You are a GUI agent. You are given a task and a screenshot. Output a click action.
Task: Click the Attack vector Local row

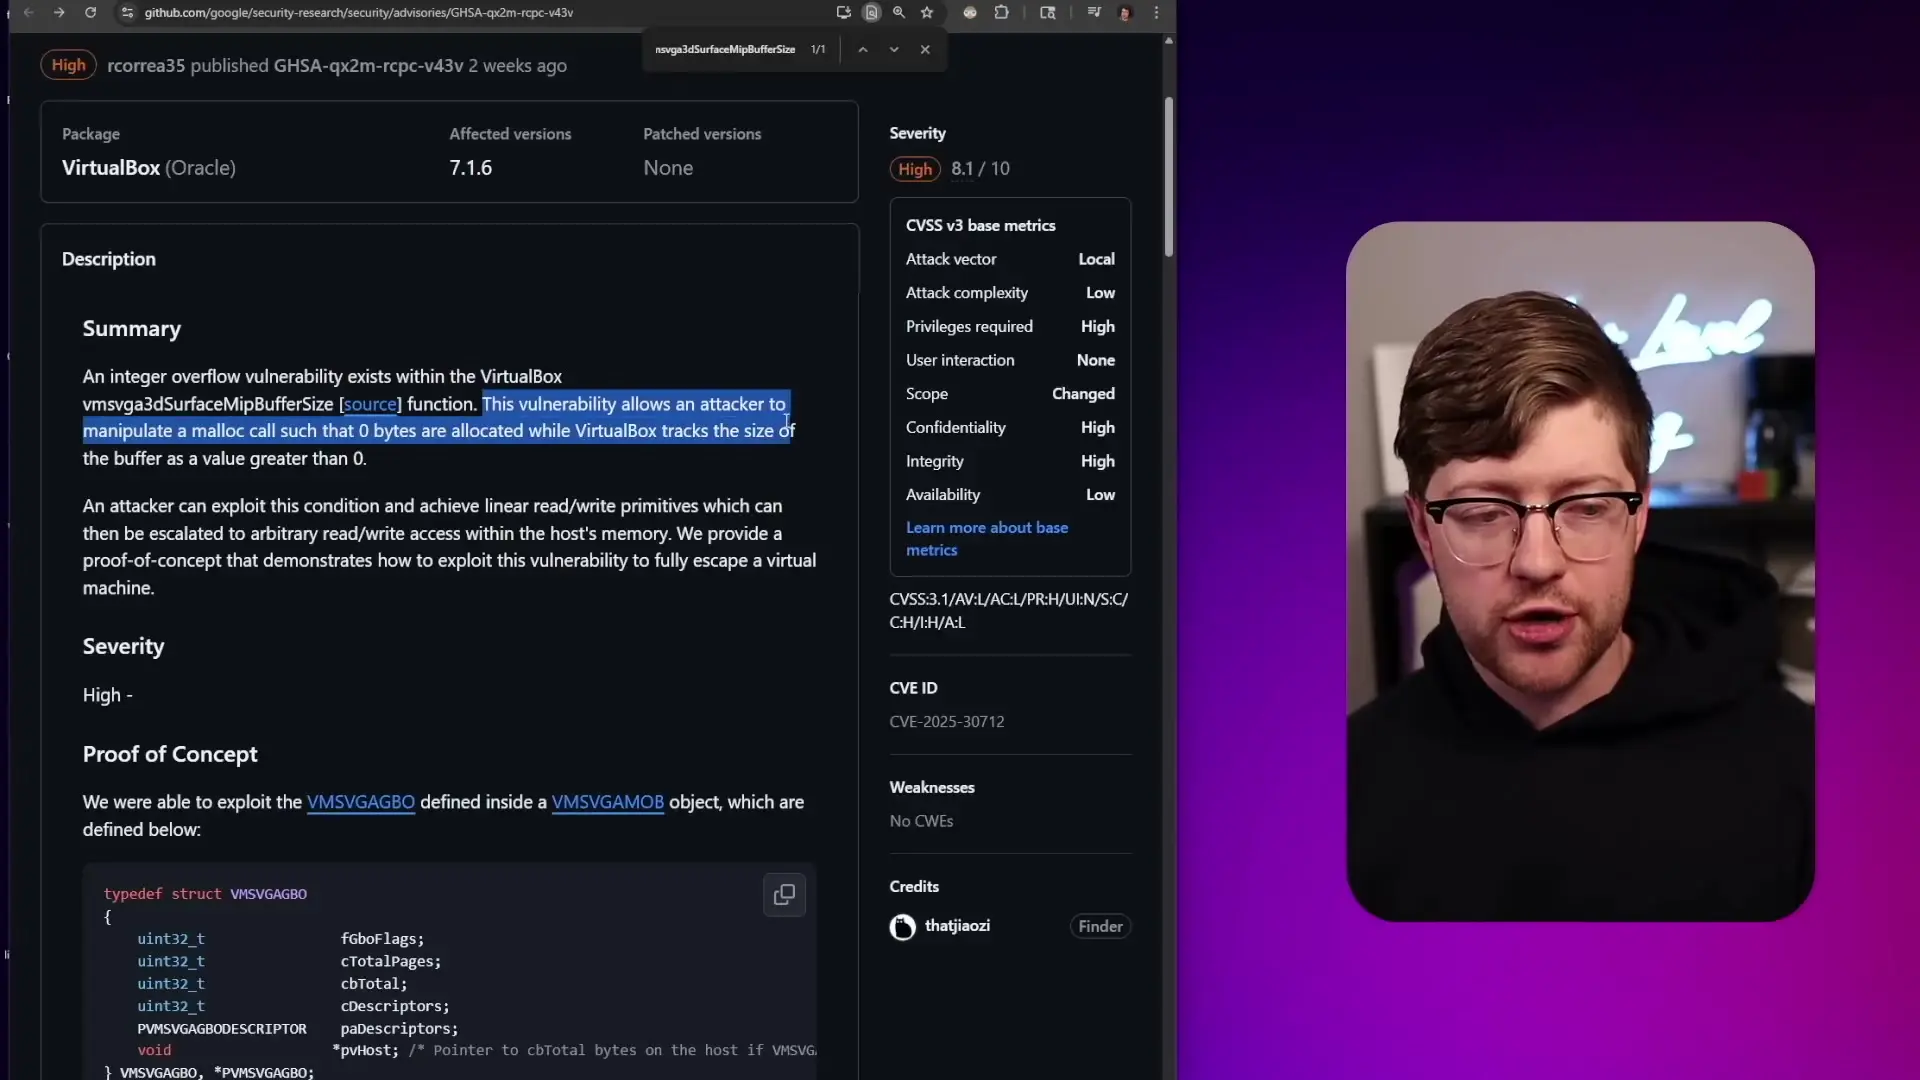(x=1010, y=259)
